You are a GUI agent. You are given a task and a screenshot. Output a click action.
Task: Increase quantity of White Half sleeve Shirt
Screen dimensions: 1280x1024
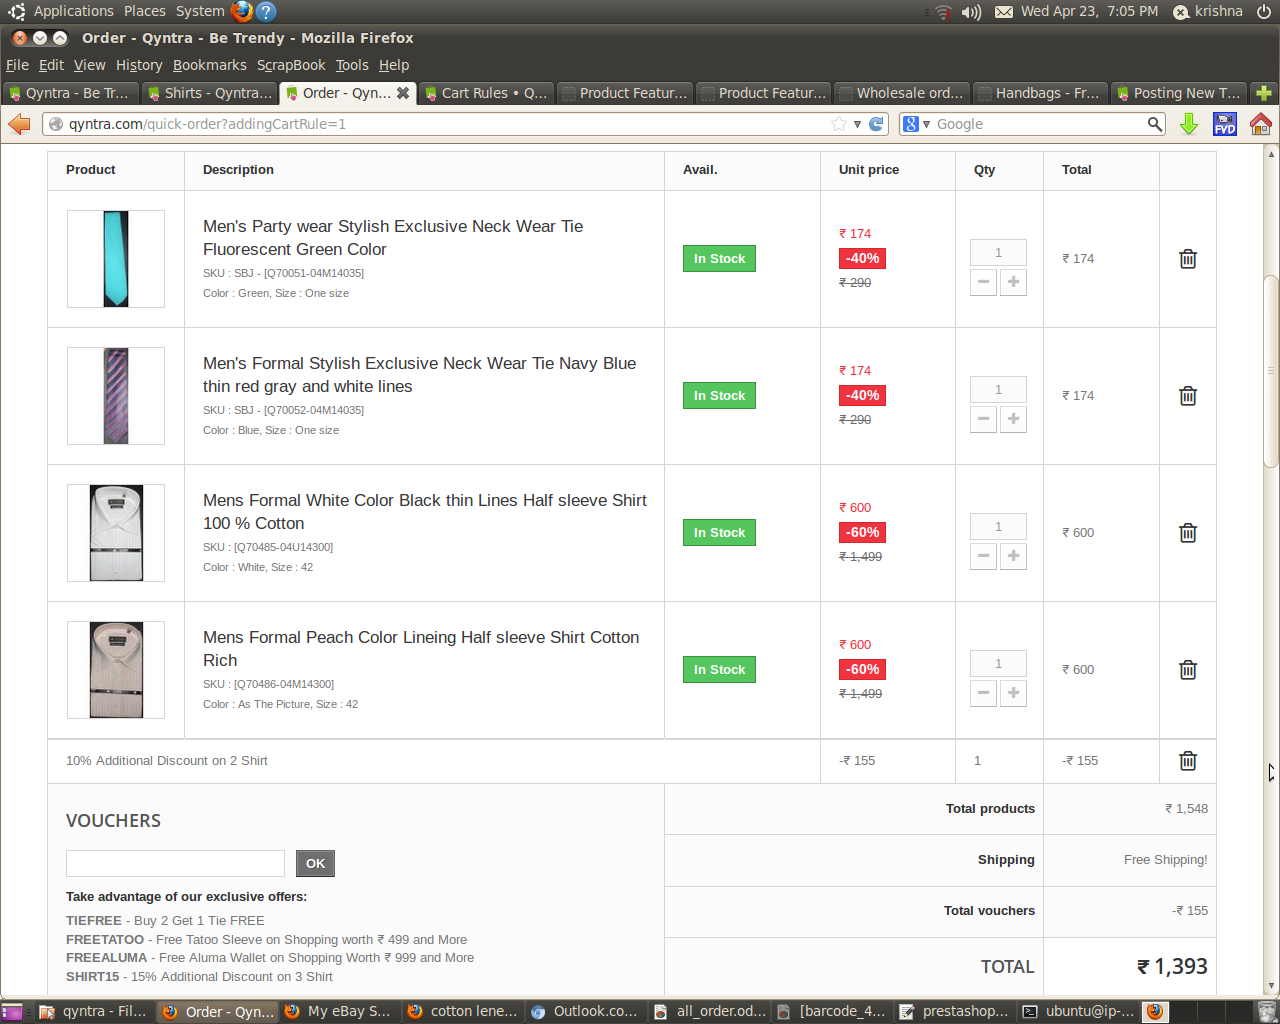[x=1014, y=556]
